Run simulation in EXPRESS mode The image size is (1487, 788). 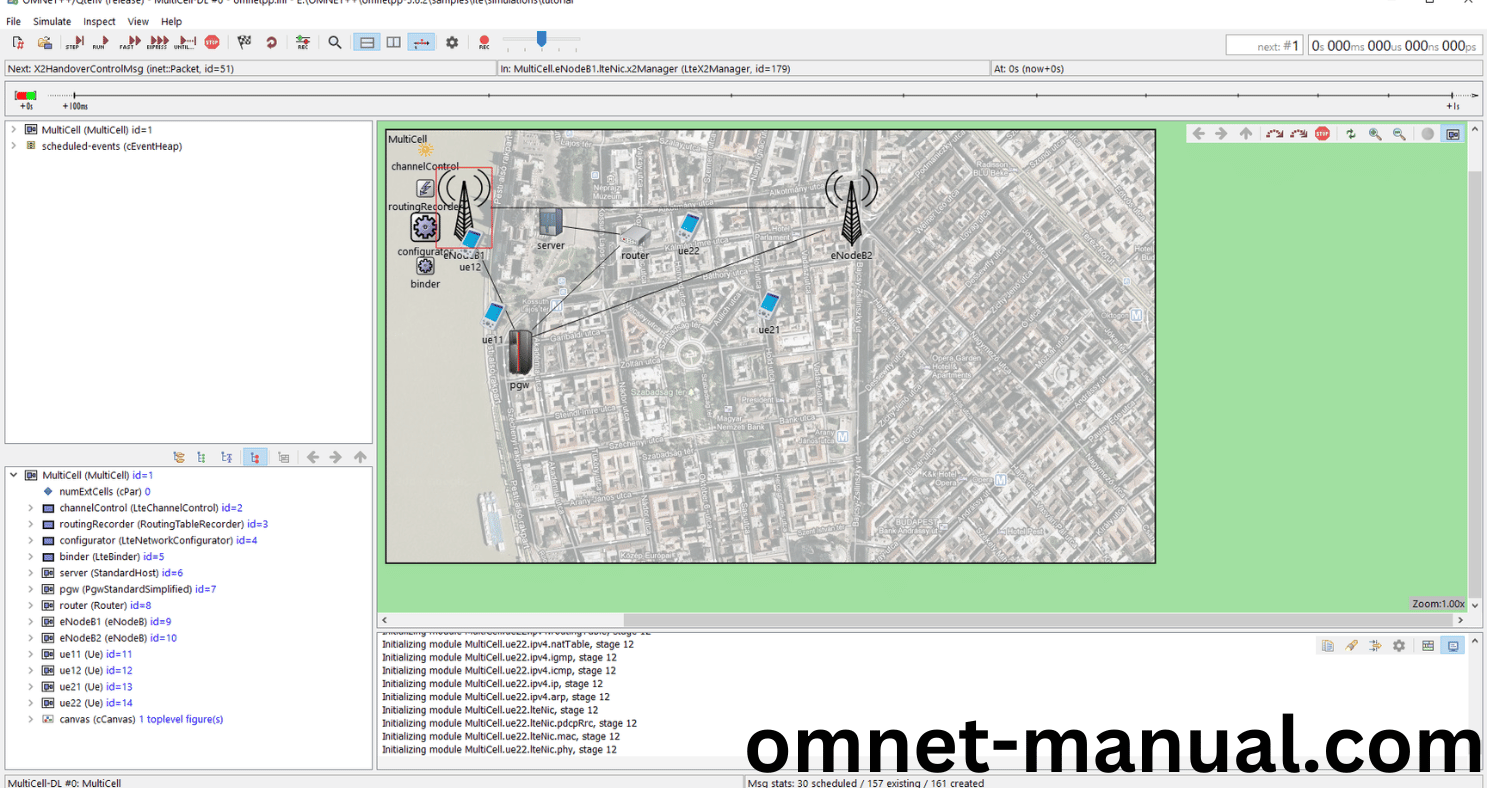coord(158,42)
